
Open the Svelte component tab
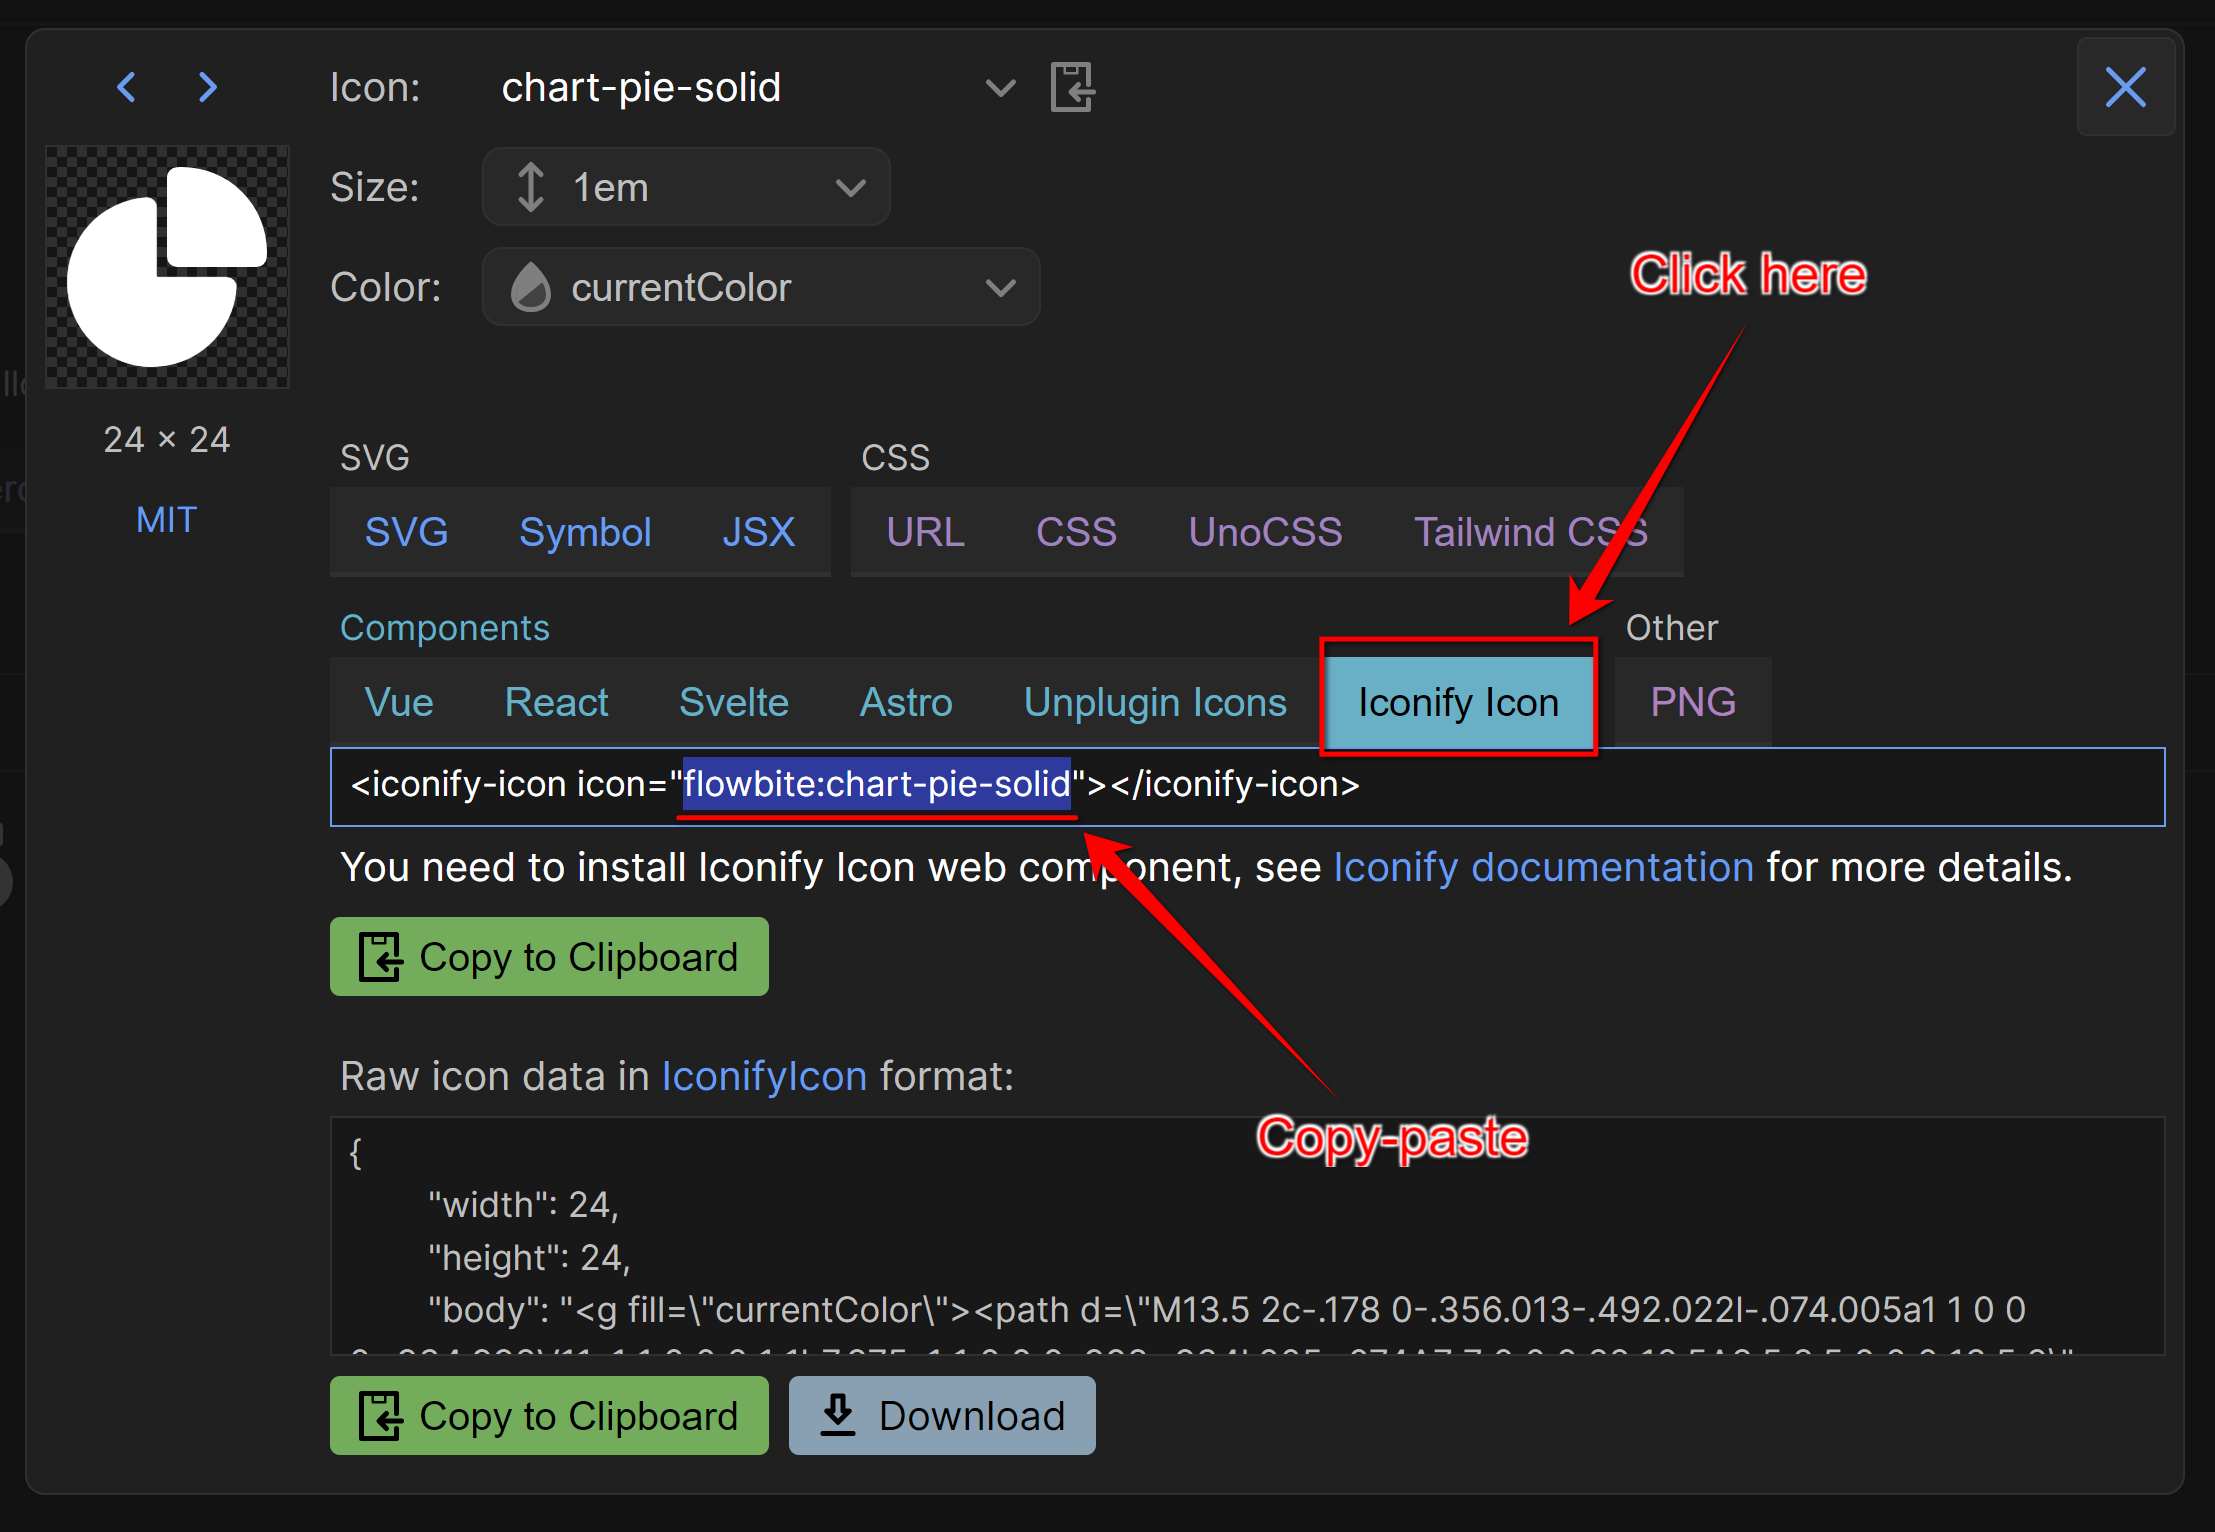(x=734, y=702)
